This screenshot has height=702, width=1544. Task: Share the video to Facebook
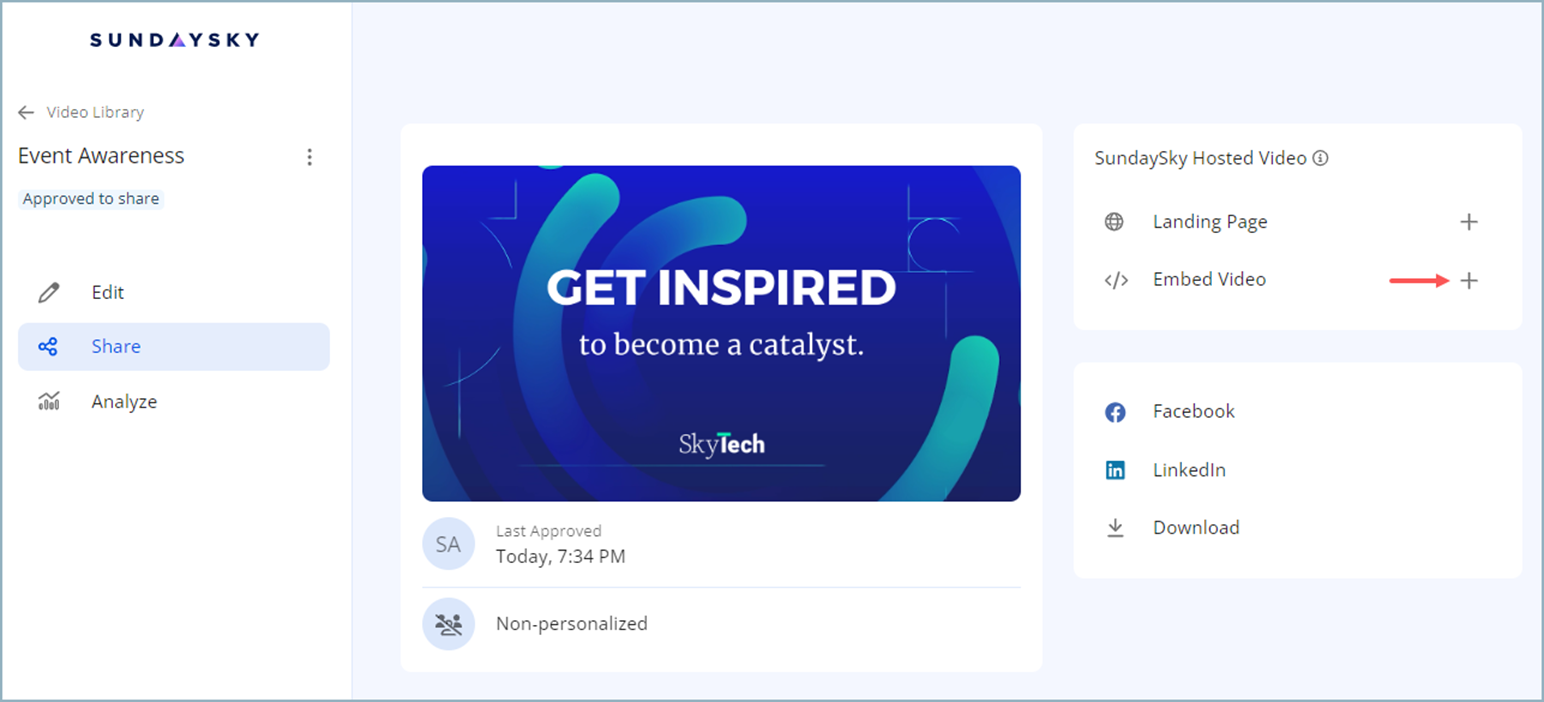pos(1193,412)
